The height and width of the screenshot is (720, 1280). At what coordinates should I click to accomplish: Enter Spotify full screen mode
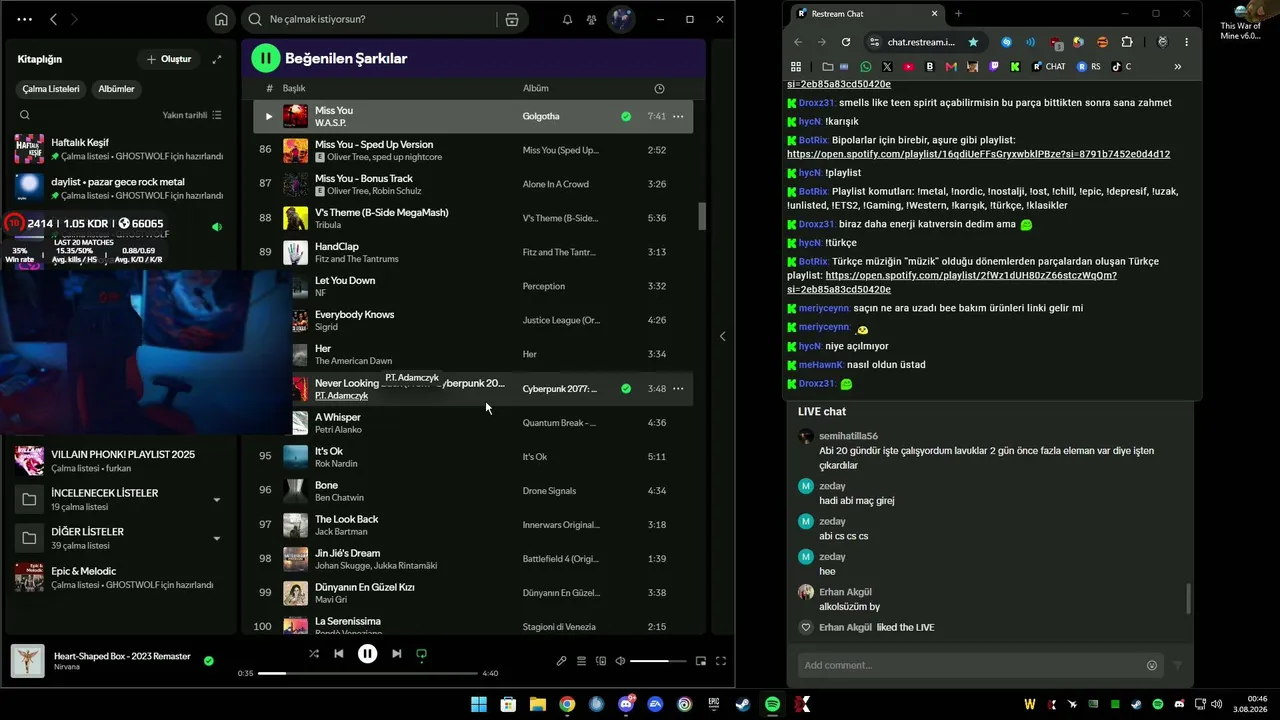tap(721, 661)
